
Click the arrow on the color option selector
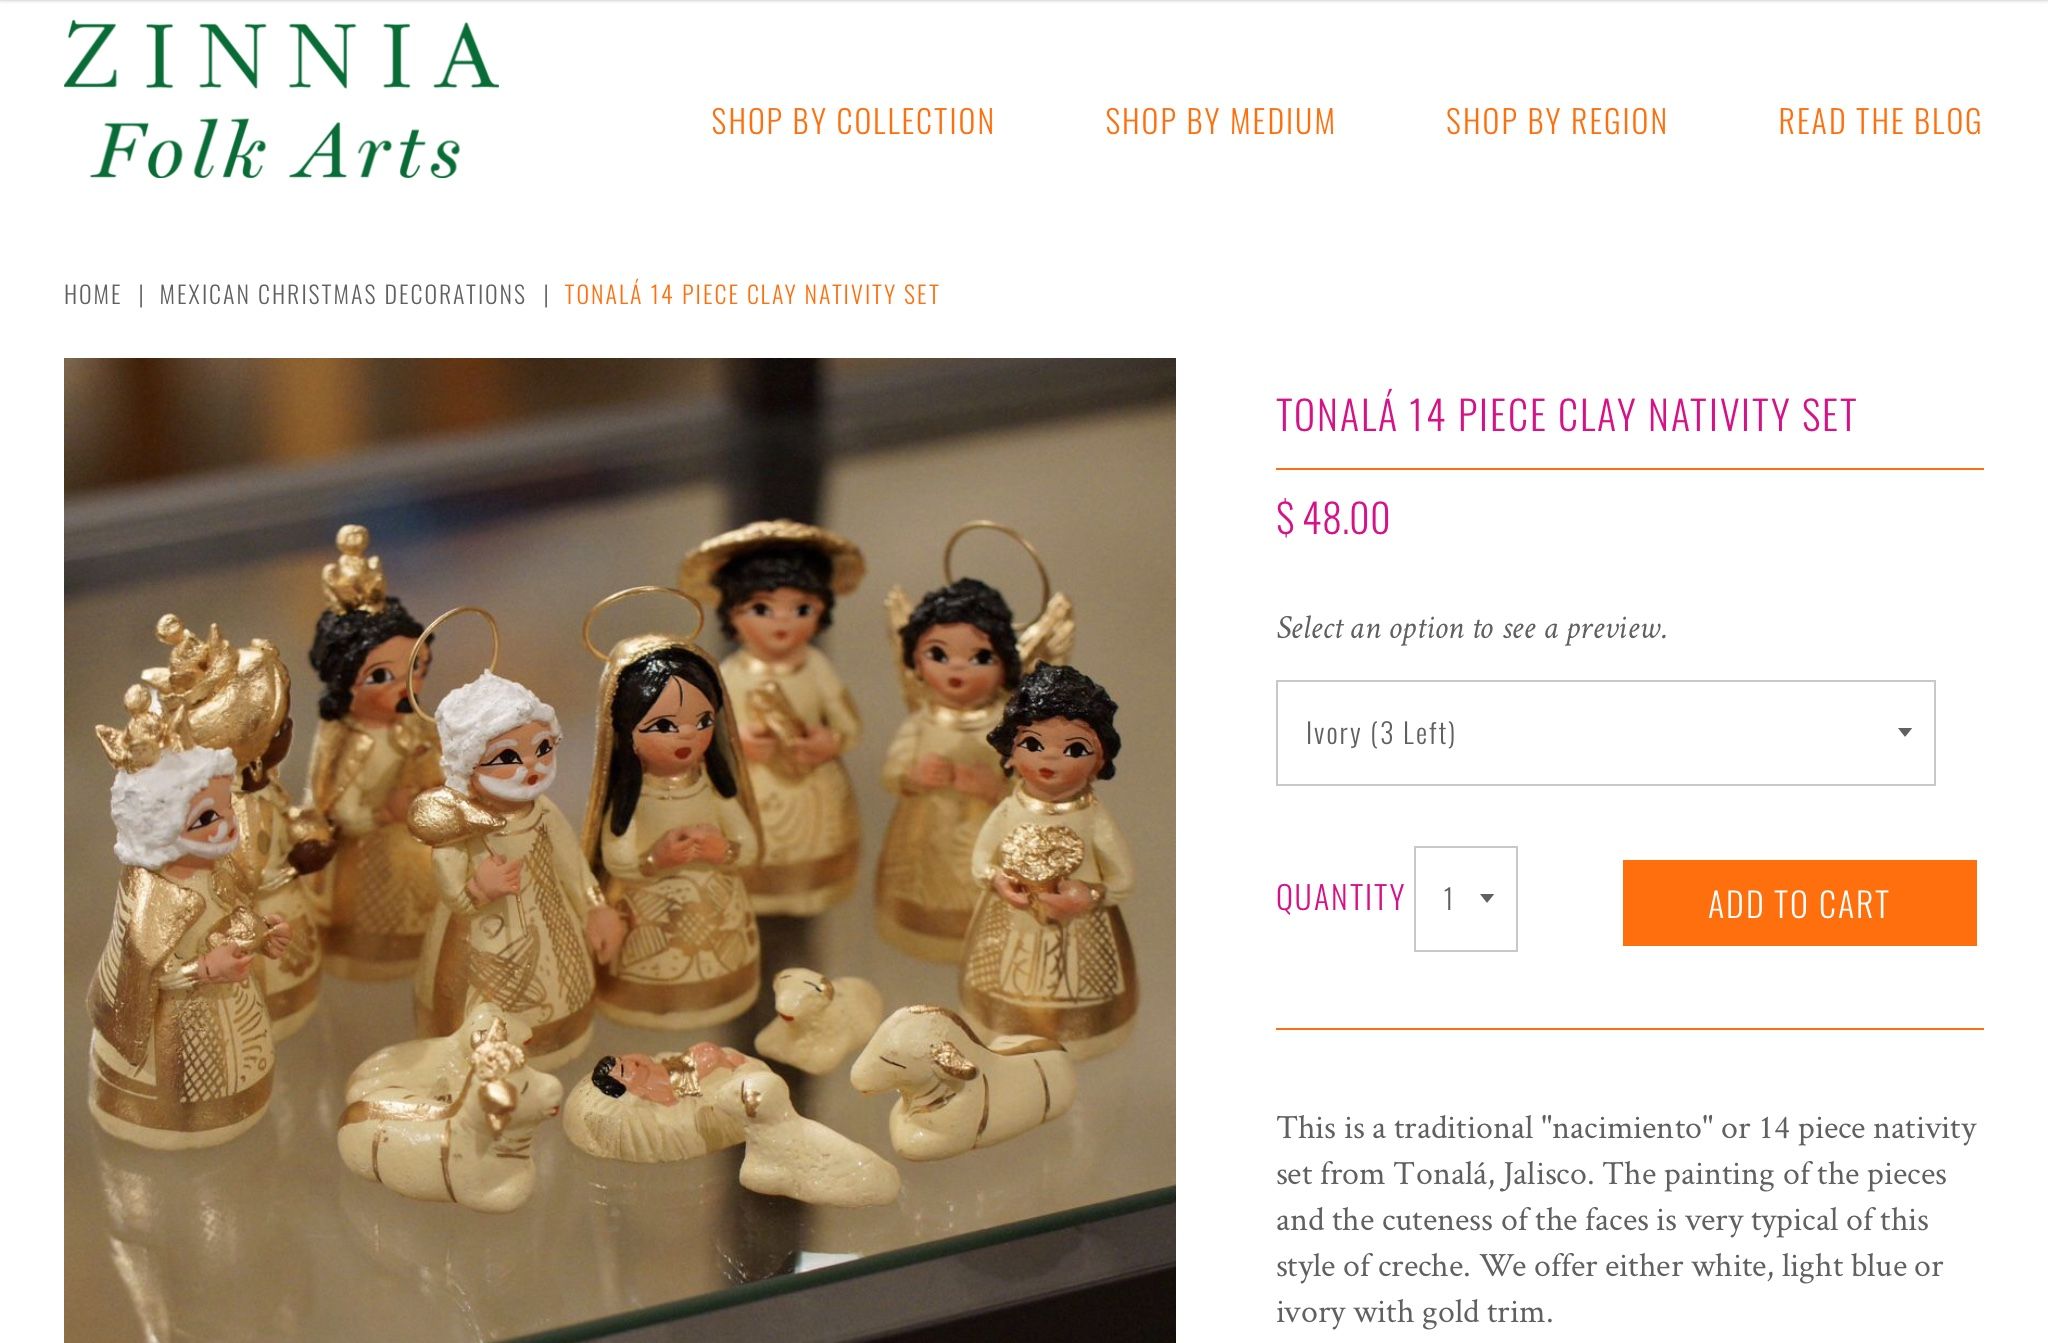tap(1905, 733)
